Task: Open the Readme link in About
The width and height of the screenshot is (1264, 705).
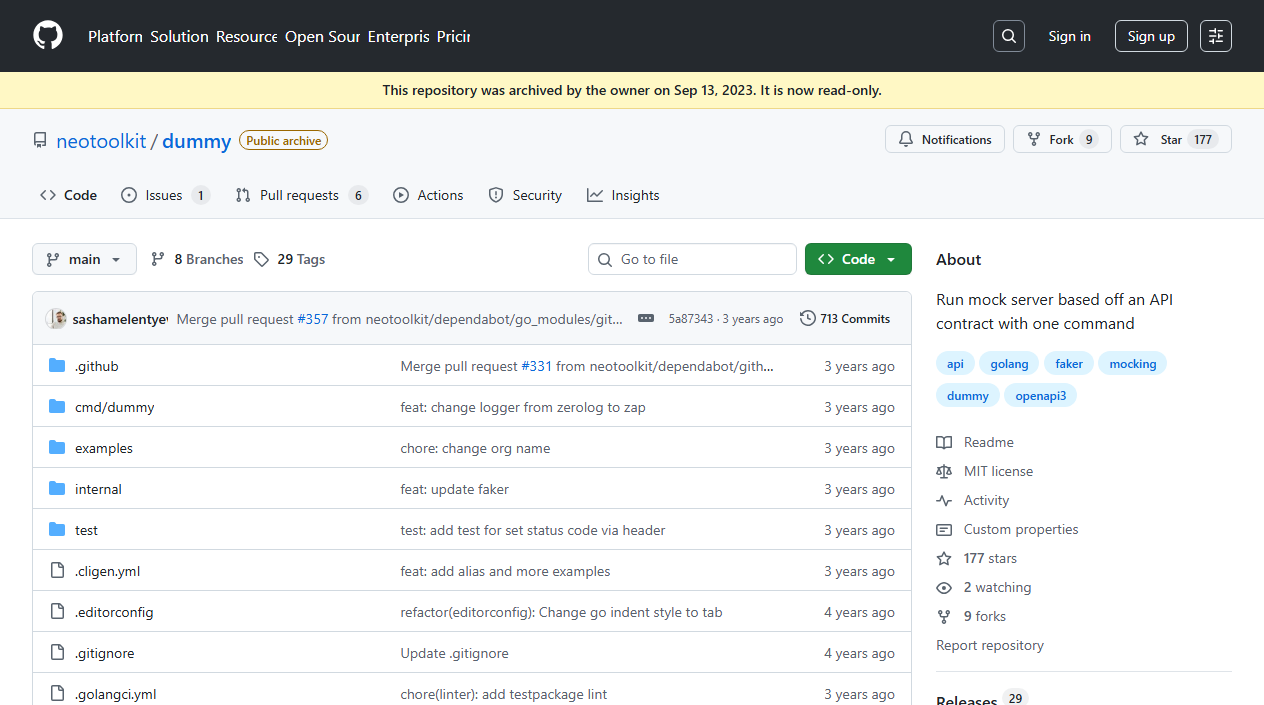Action: 975,442
